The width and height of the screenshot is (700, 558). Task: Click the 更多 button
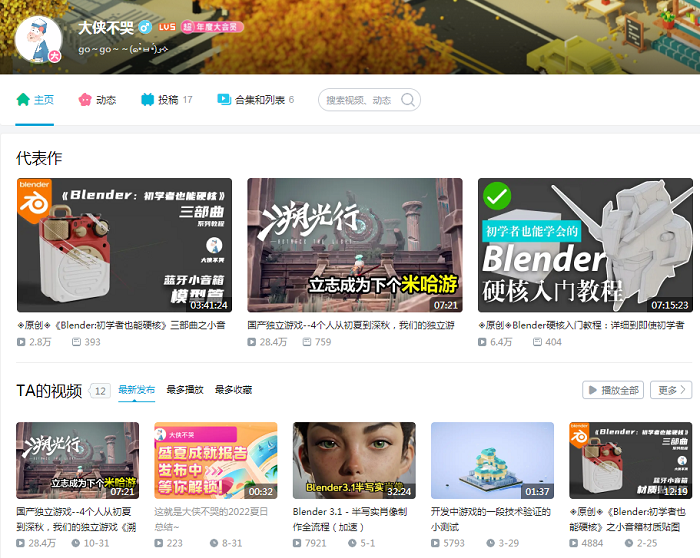point(671,390)
